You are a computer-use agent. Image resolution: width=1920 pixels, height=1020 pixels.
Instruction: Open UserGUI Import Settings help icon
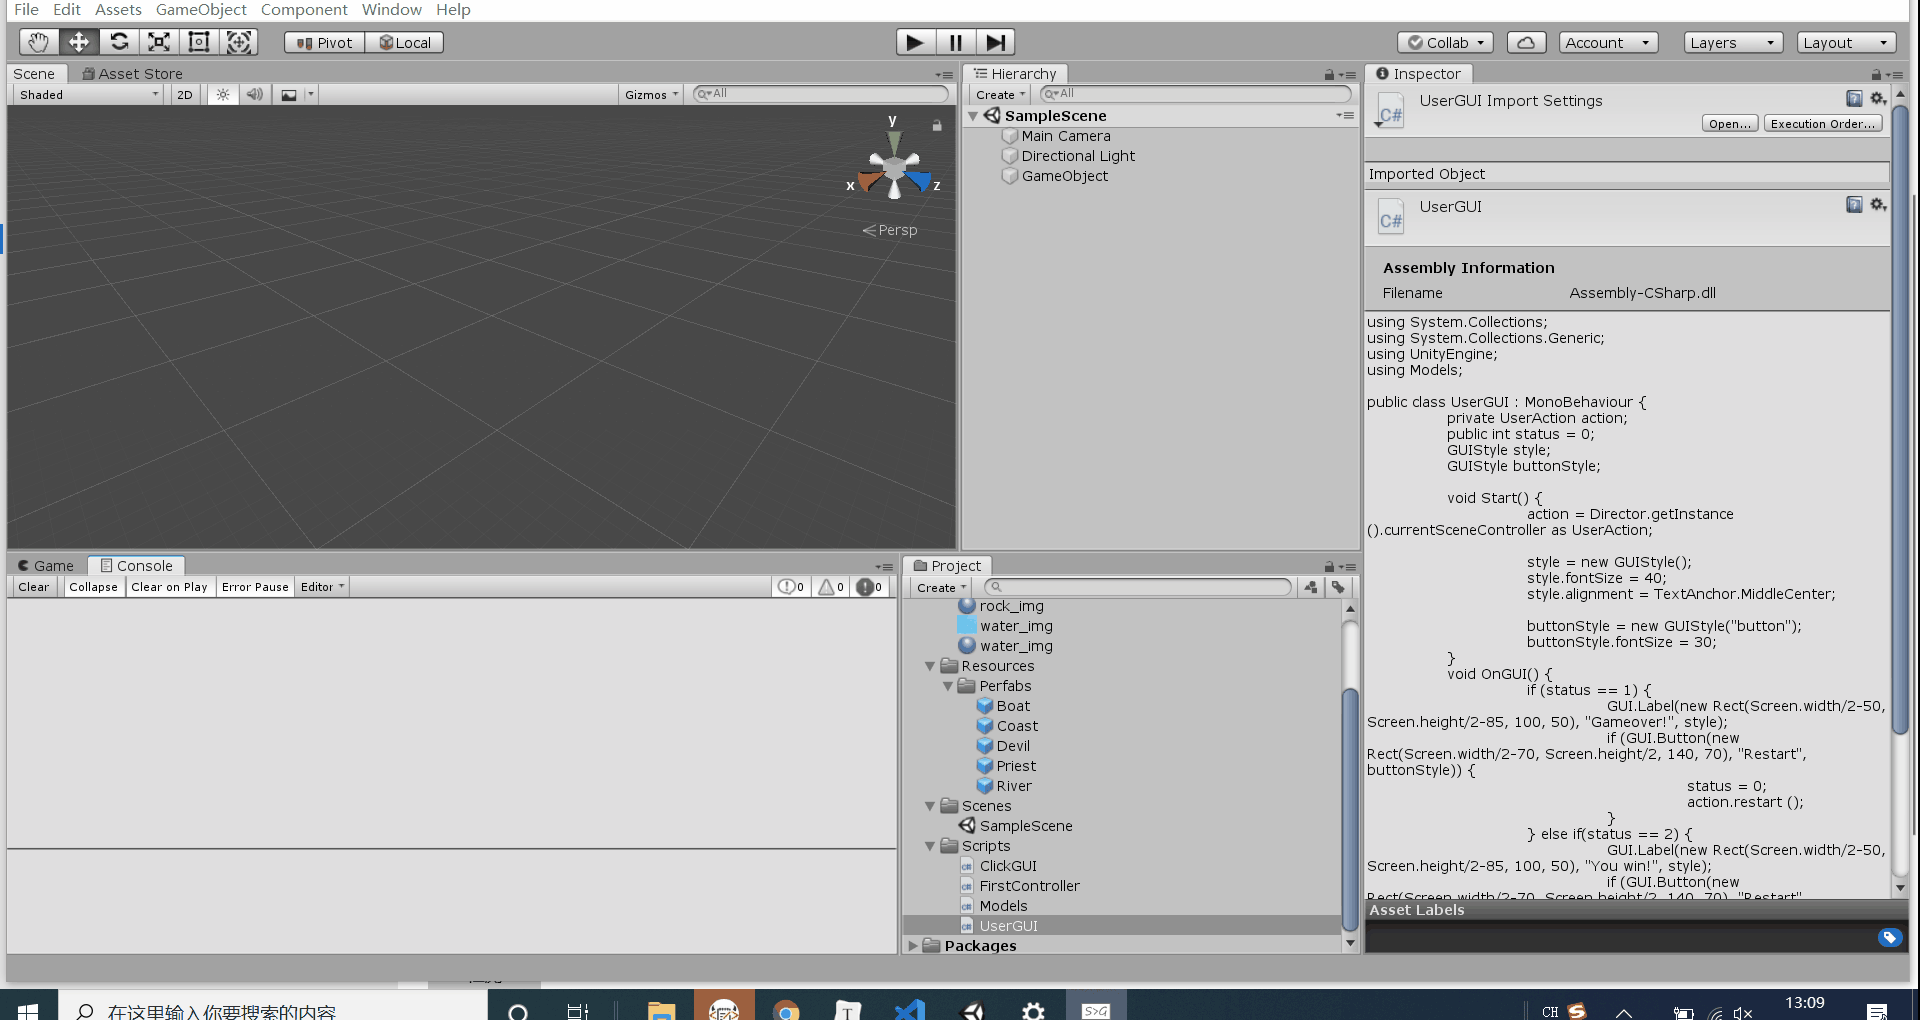tap(1854, 98)
